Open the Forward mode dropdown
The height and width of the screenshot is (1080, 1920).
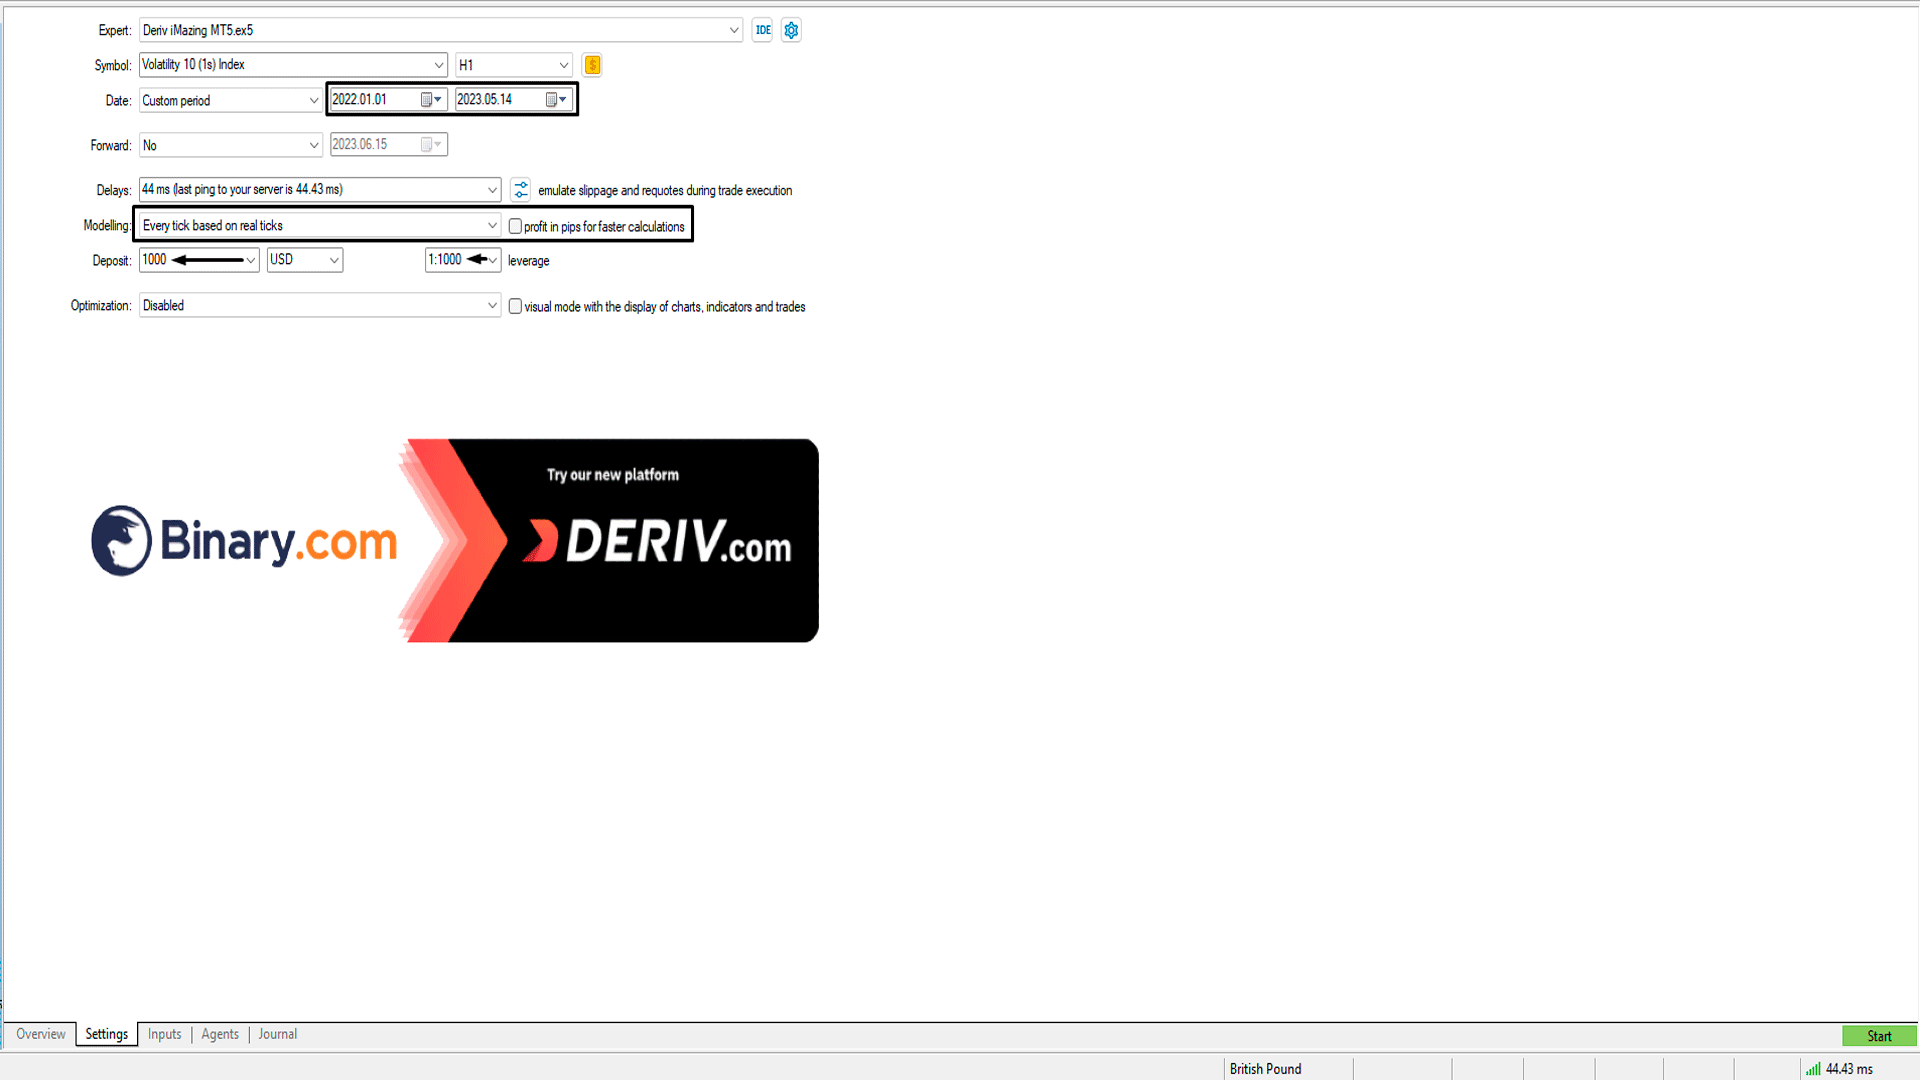230,145
